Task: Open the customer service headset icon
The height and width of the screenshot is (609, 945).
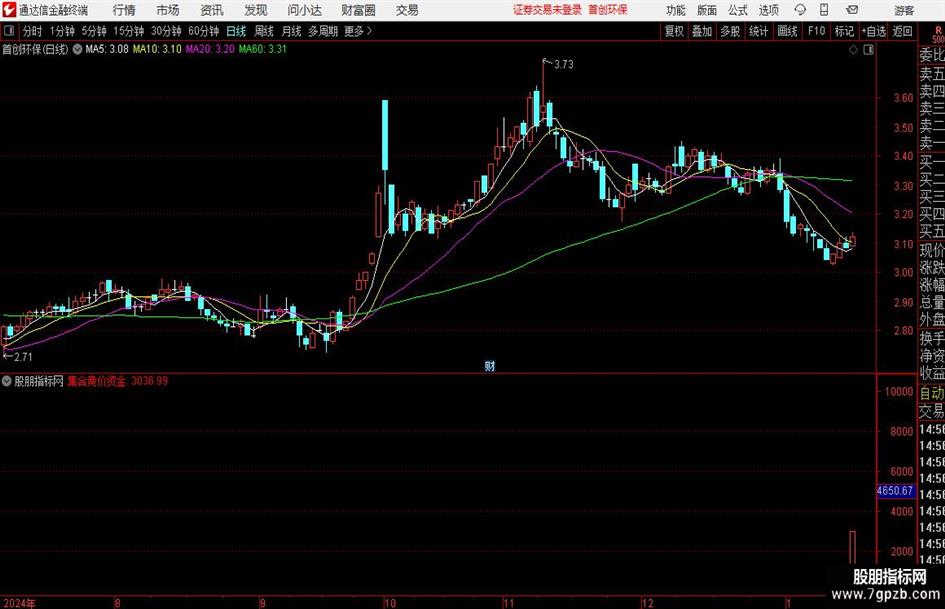Action: click(x=800, y=10)
